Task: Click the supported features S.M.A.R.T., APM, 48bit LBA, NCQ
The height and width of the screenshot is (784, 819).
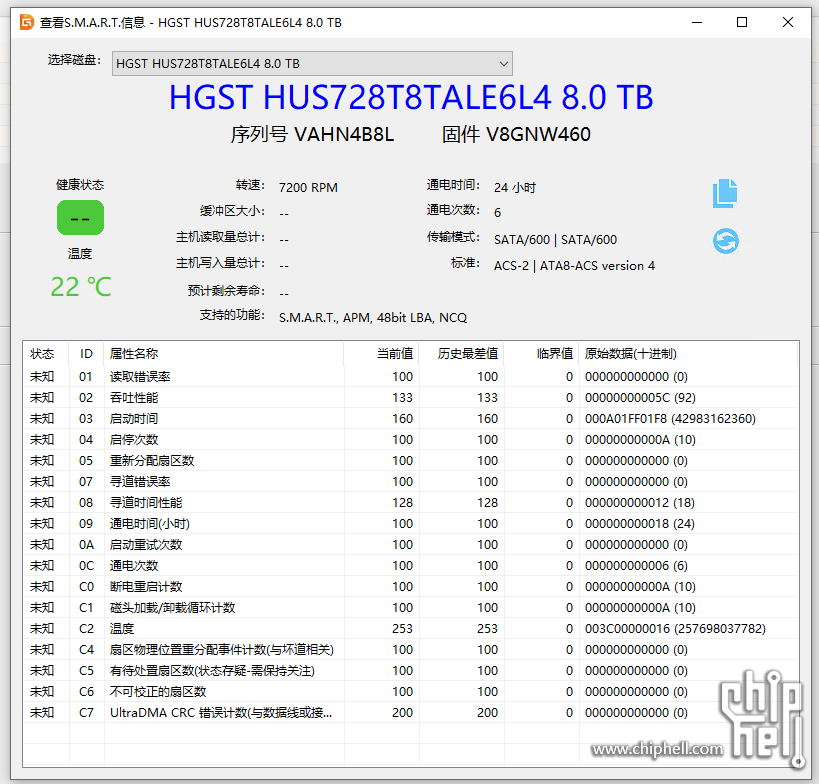Action: click(x=373, y=318)
